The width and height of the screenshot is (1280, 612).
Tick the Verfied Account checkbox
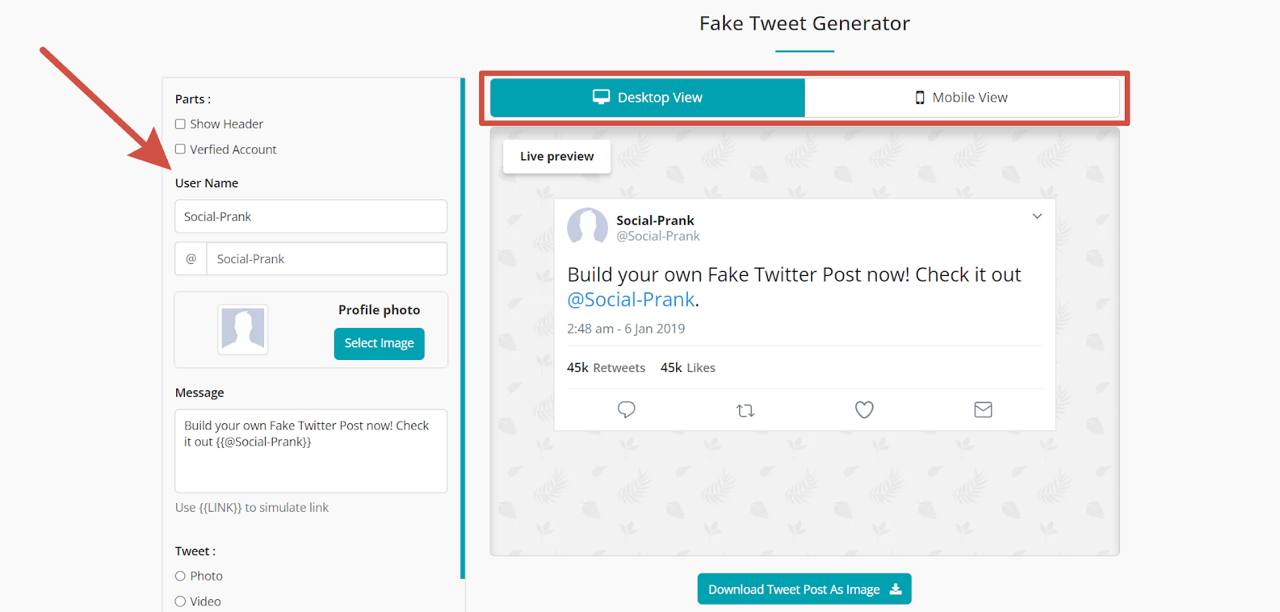coord(181,150)
